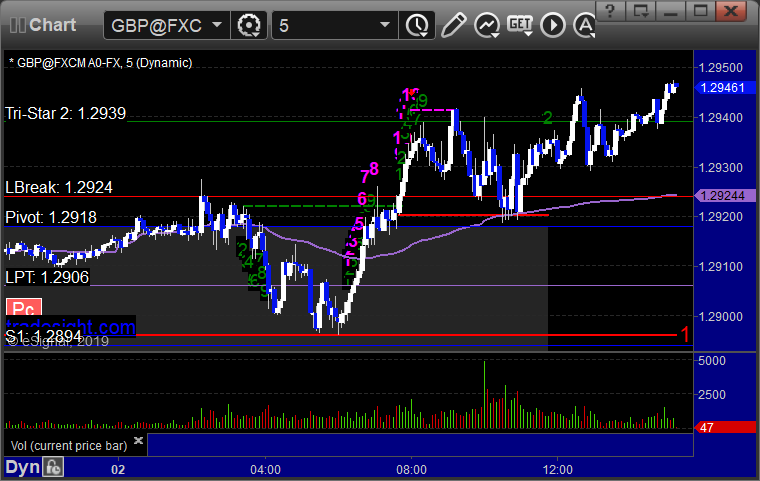Click the LBreak: 1.2924 label
This screenshot has height=481, width=760.
tap(59, 187)
